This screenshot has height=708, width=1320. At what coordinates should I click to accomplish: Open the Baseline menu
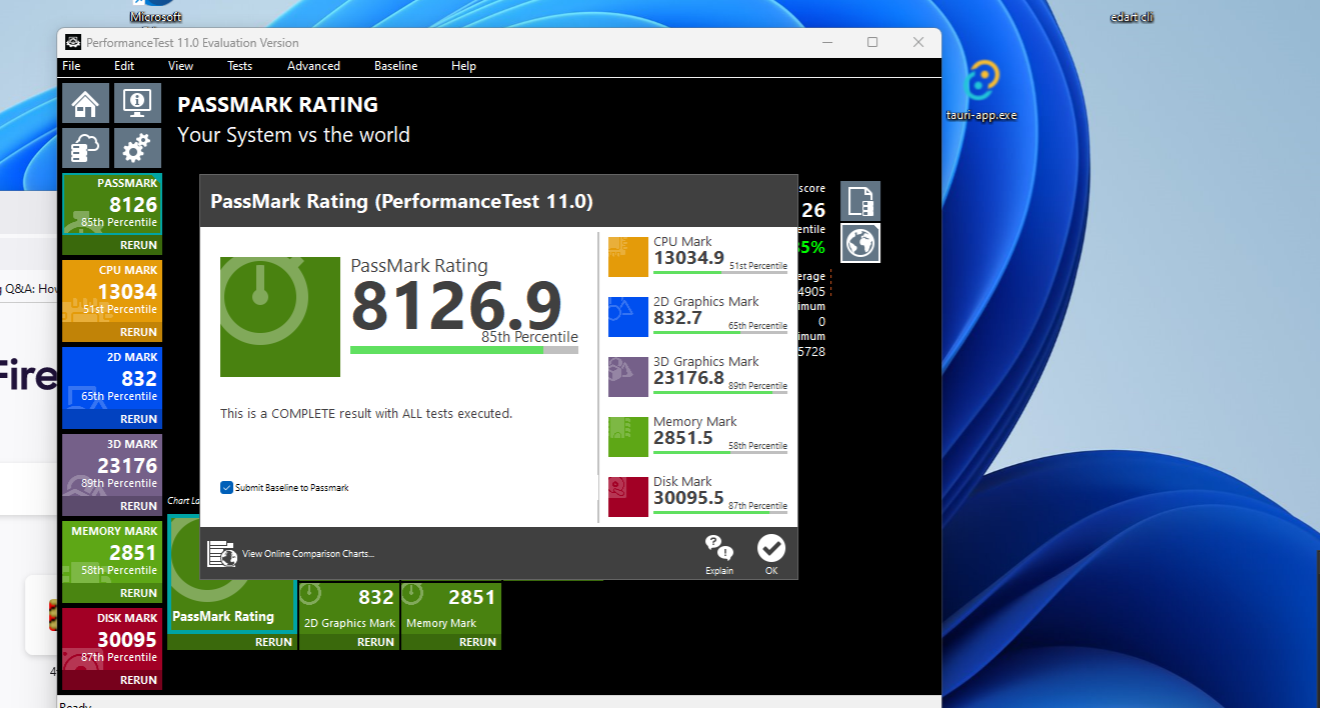[395, 66]
